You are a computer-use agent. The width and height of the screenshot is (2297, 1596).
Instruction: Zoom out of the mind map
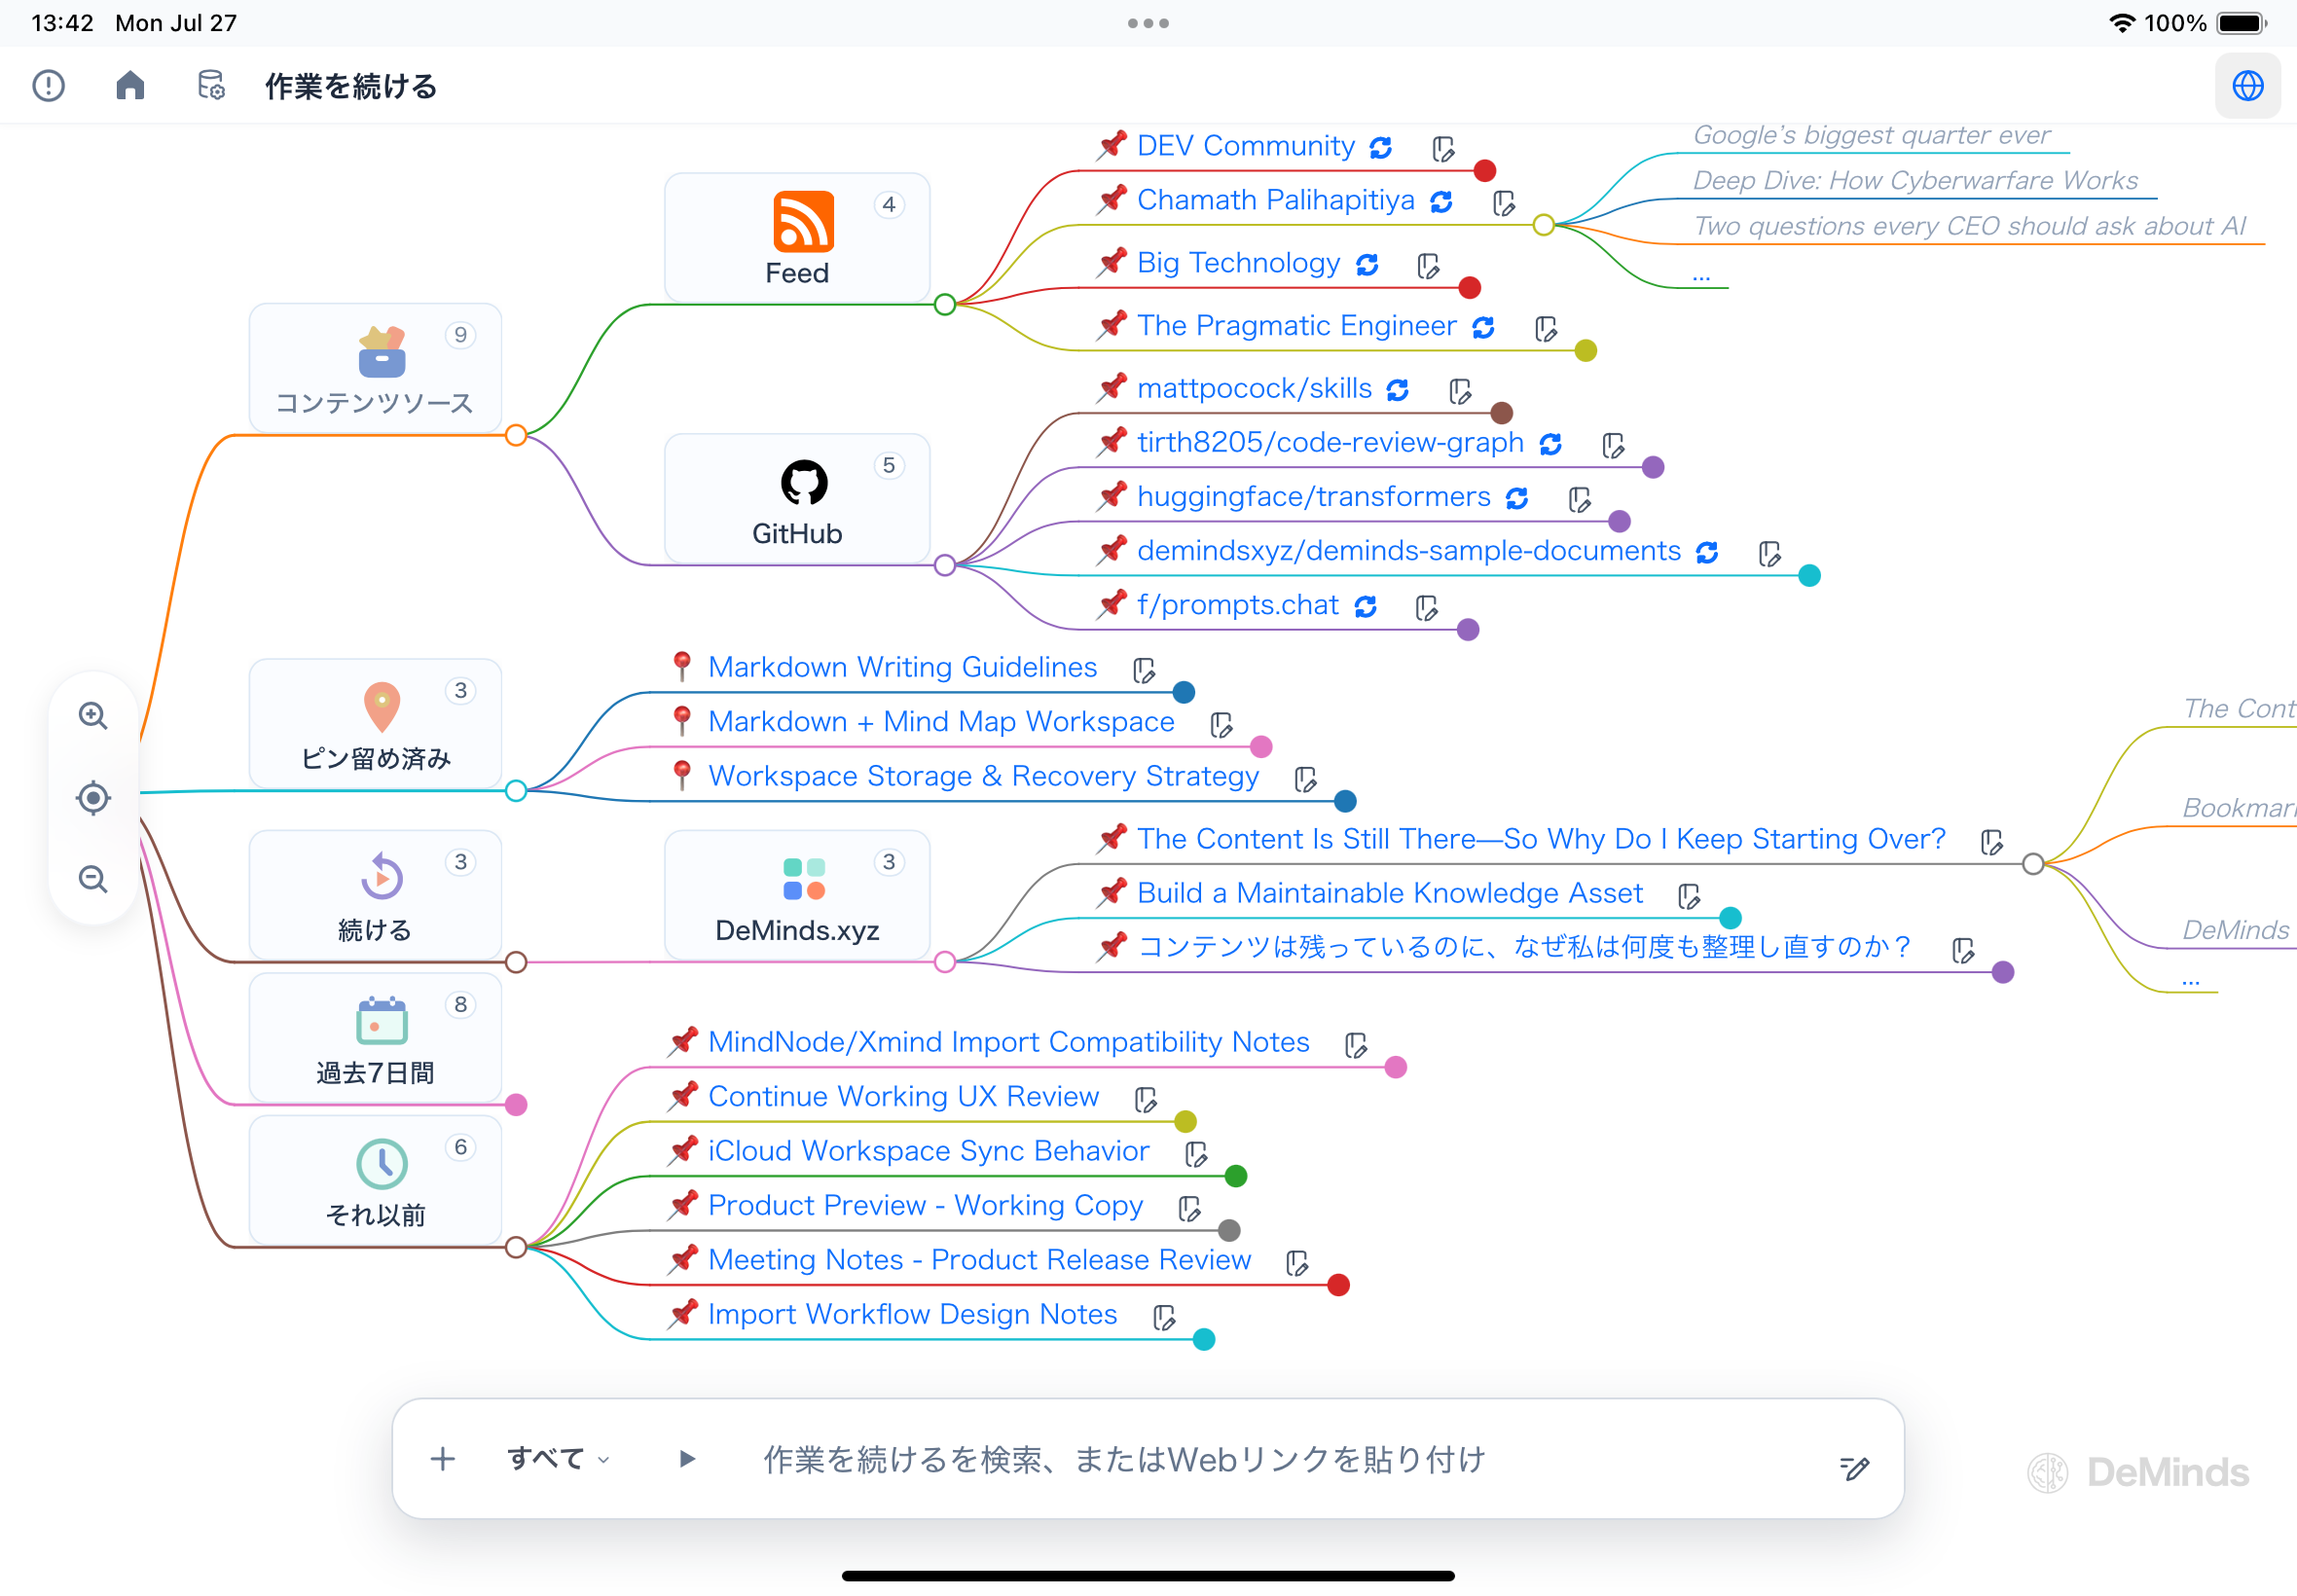coord(93,879)
